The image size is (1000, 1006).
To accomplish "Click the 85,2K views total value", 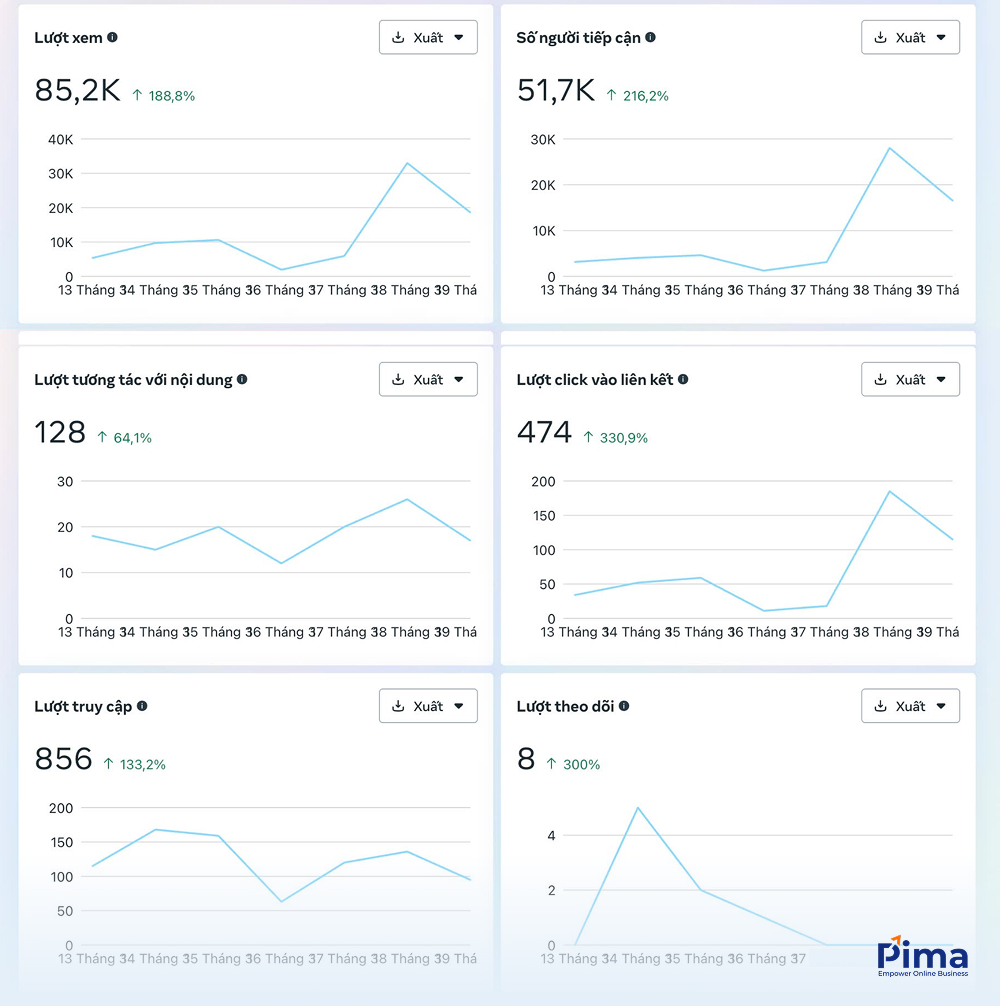I will pyautogui.click(x=77, y=91).
